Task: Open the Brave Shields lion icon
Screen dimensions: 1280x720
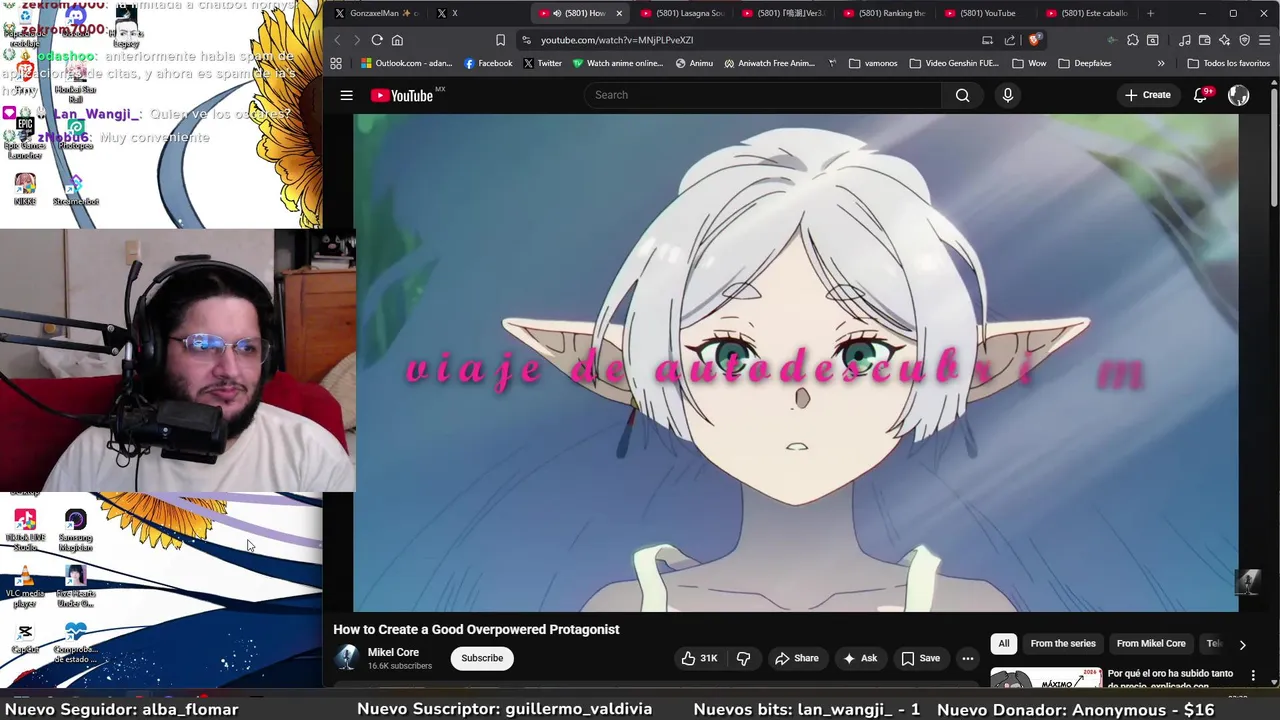Action: tap(1034, 40)
